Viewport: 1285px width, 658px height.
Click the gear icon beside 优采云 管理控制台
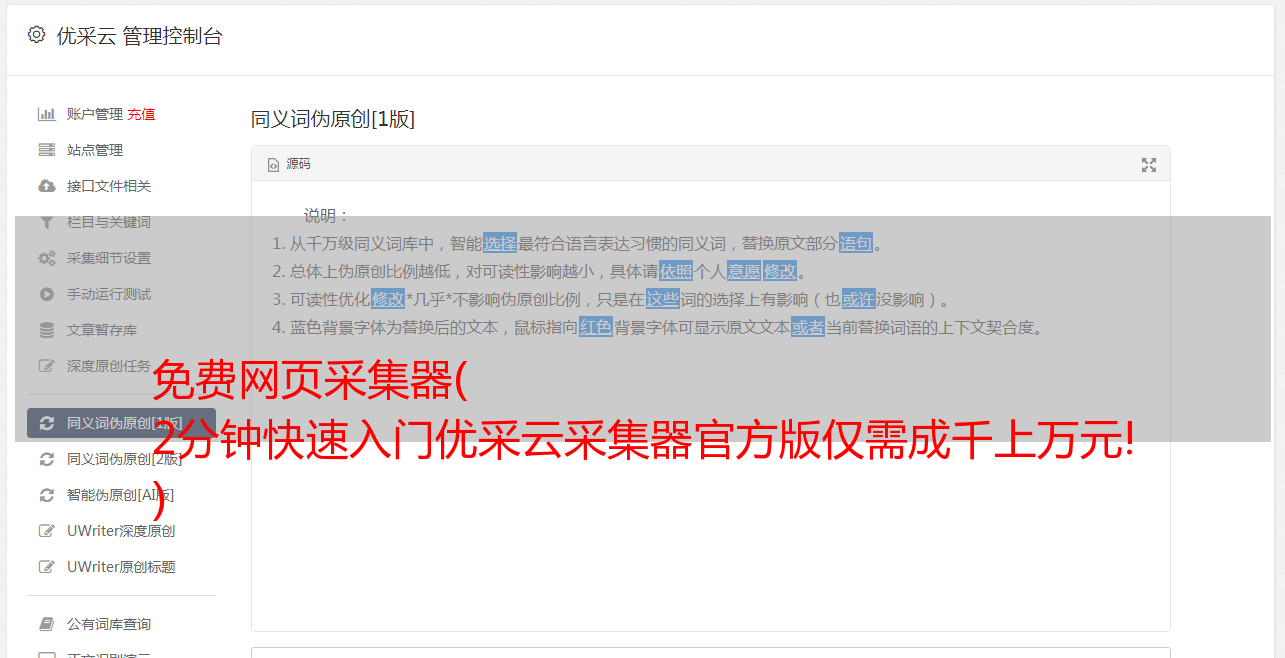[36, 34]
